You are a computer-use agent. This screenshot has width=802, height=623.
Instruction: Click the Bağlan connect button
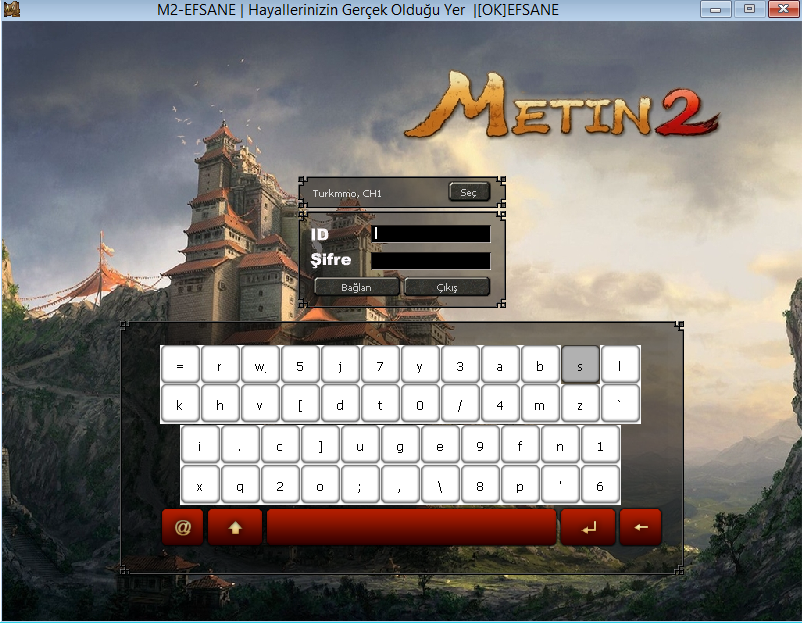[x=357, y=287]
